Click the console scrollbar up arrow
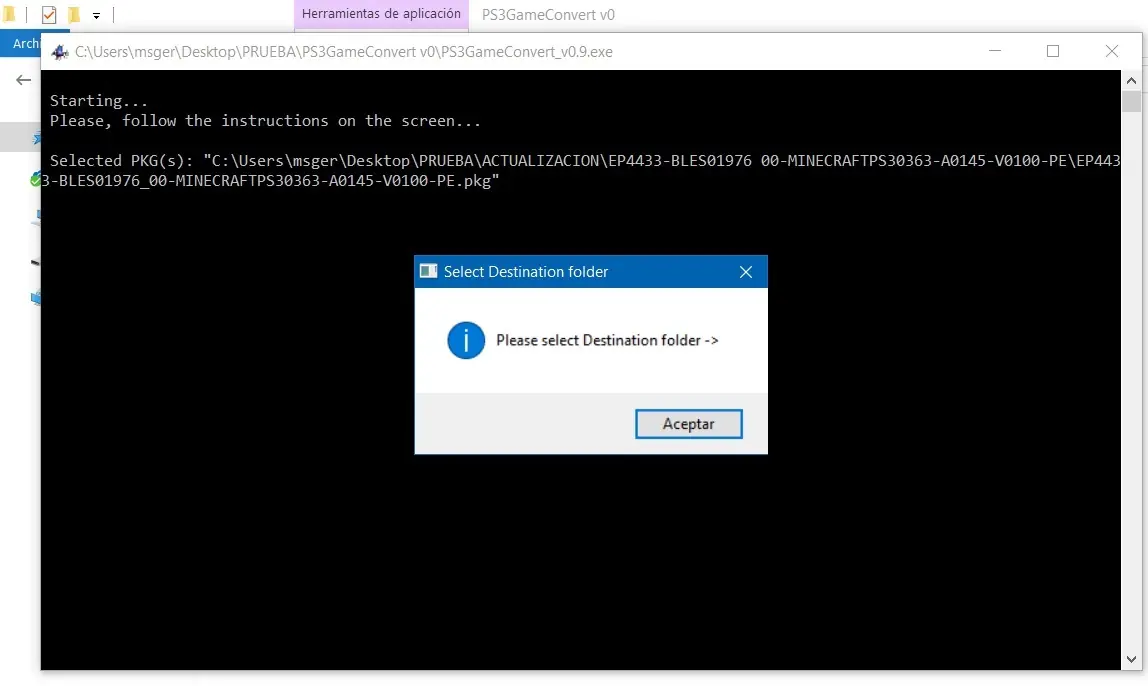The image size is (1148, 686). pyautogui.click(x=1131, y=81)
